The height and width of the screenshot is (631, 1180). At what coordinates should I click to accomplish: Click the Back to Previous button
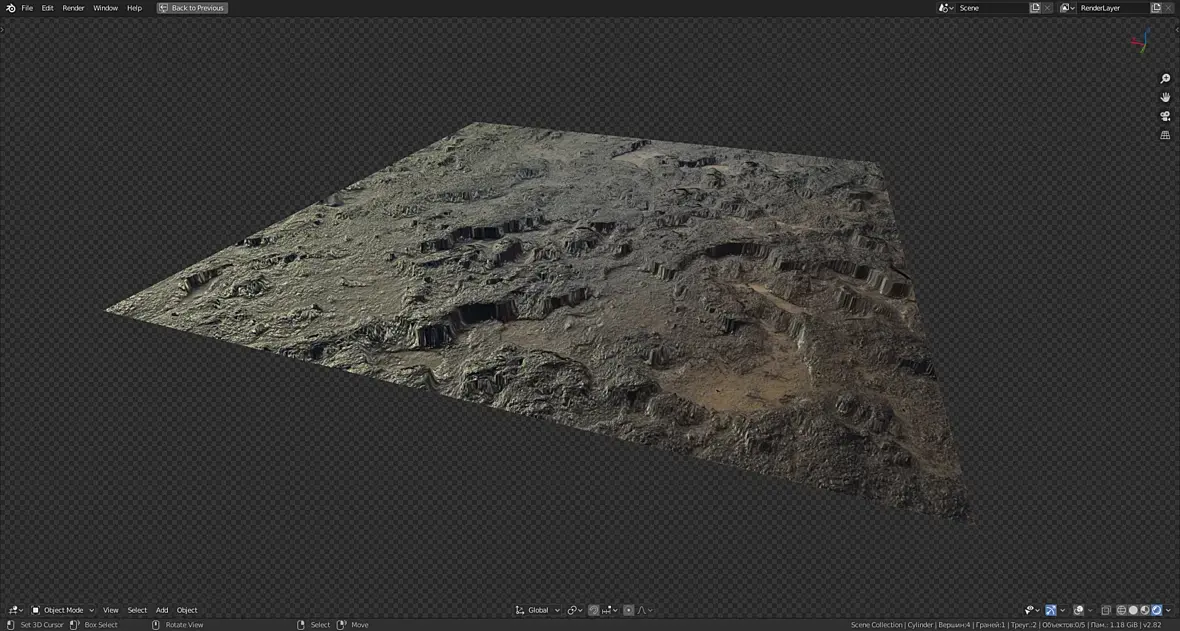[x=192, y=8]
